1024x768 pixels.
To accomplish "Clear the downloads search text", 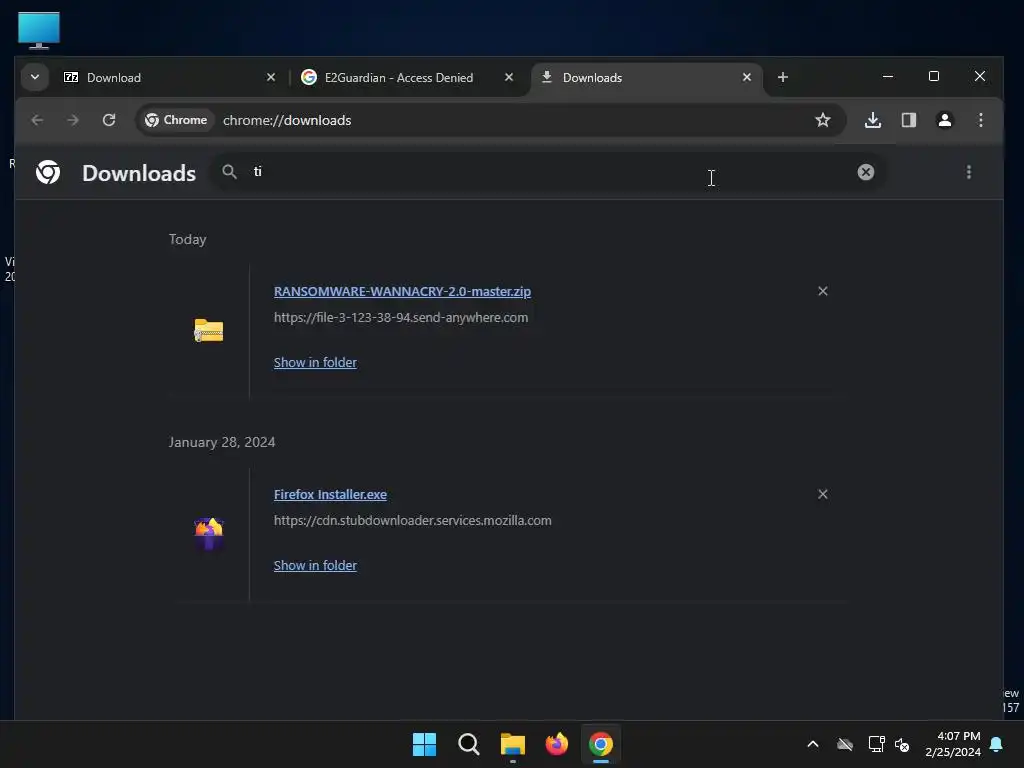I will (x=865, y=172).
